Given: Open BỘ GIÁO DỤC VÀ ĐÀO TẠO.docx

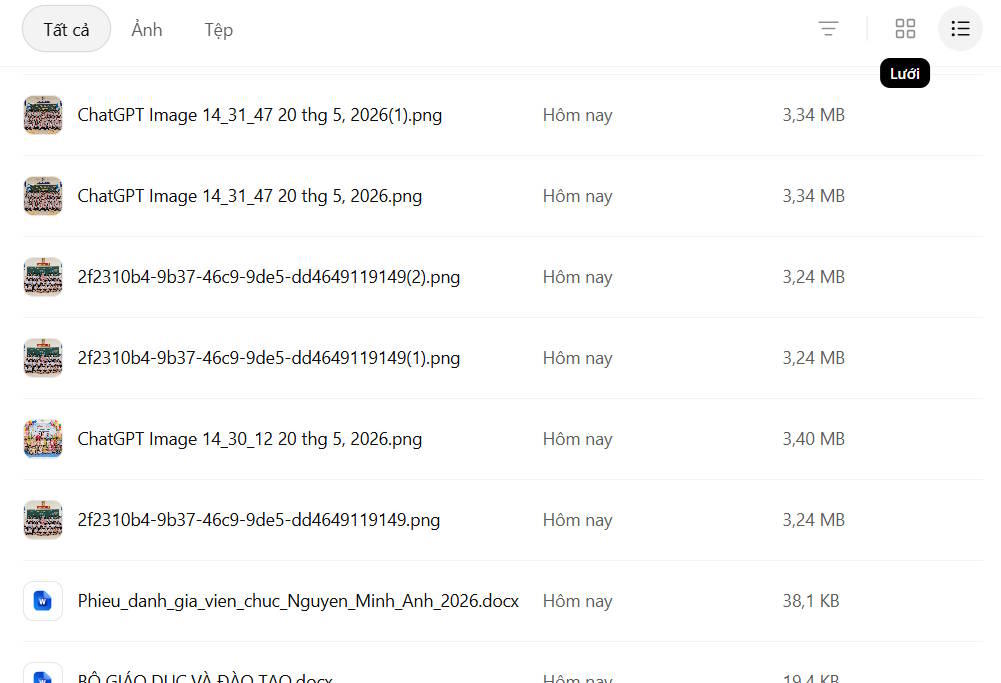Looking at the screenshot, I should (205, 677).
